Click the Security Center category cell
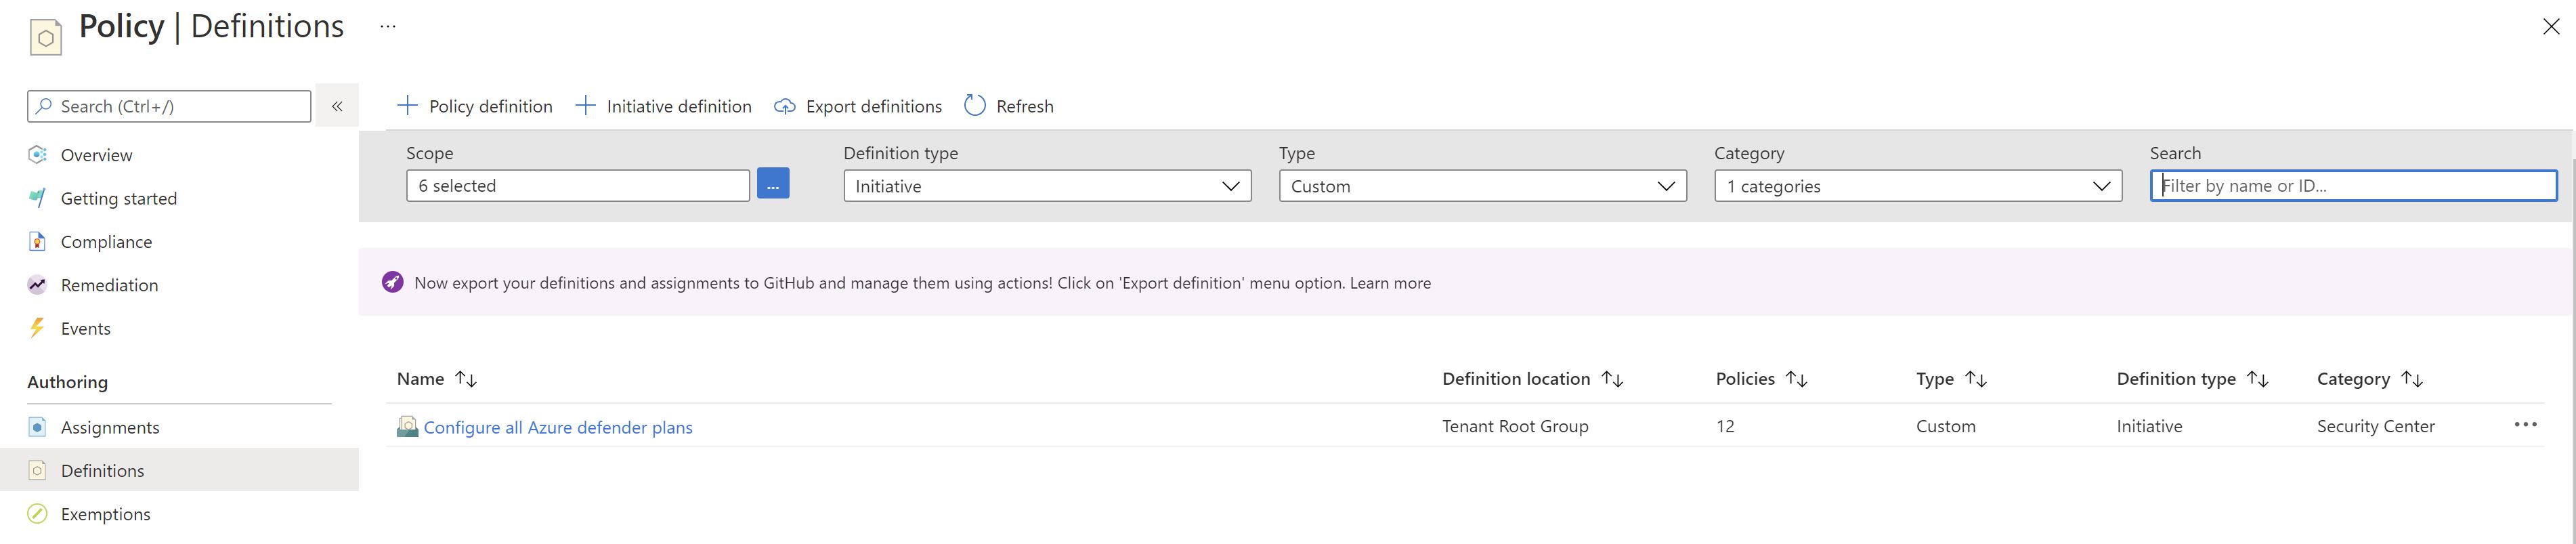The image size is (2576, 544). (2376, 426)
